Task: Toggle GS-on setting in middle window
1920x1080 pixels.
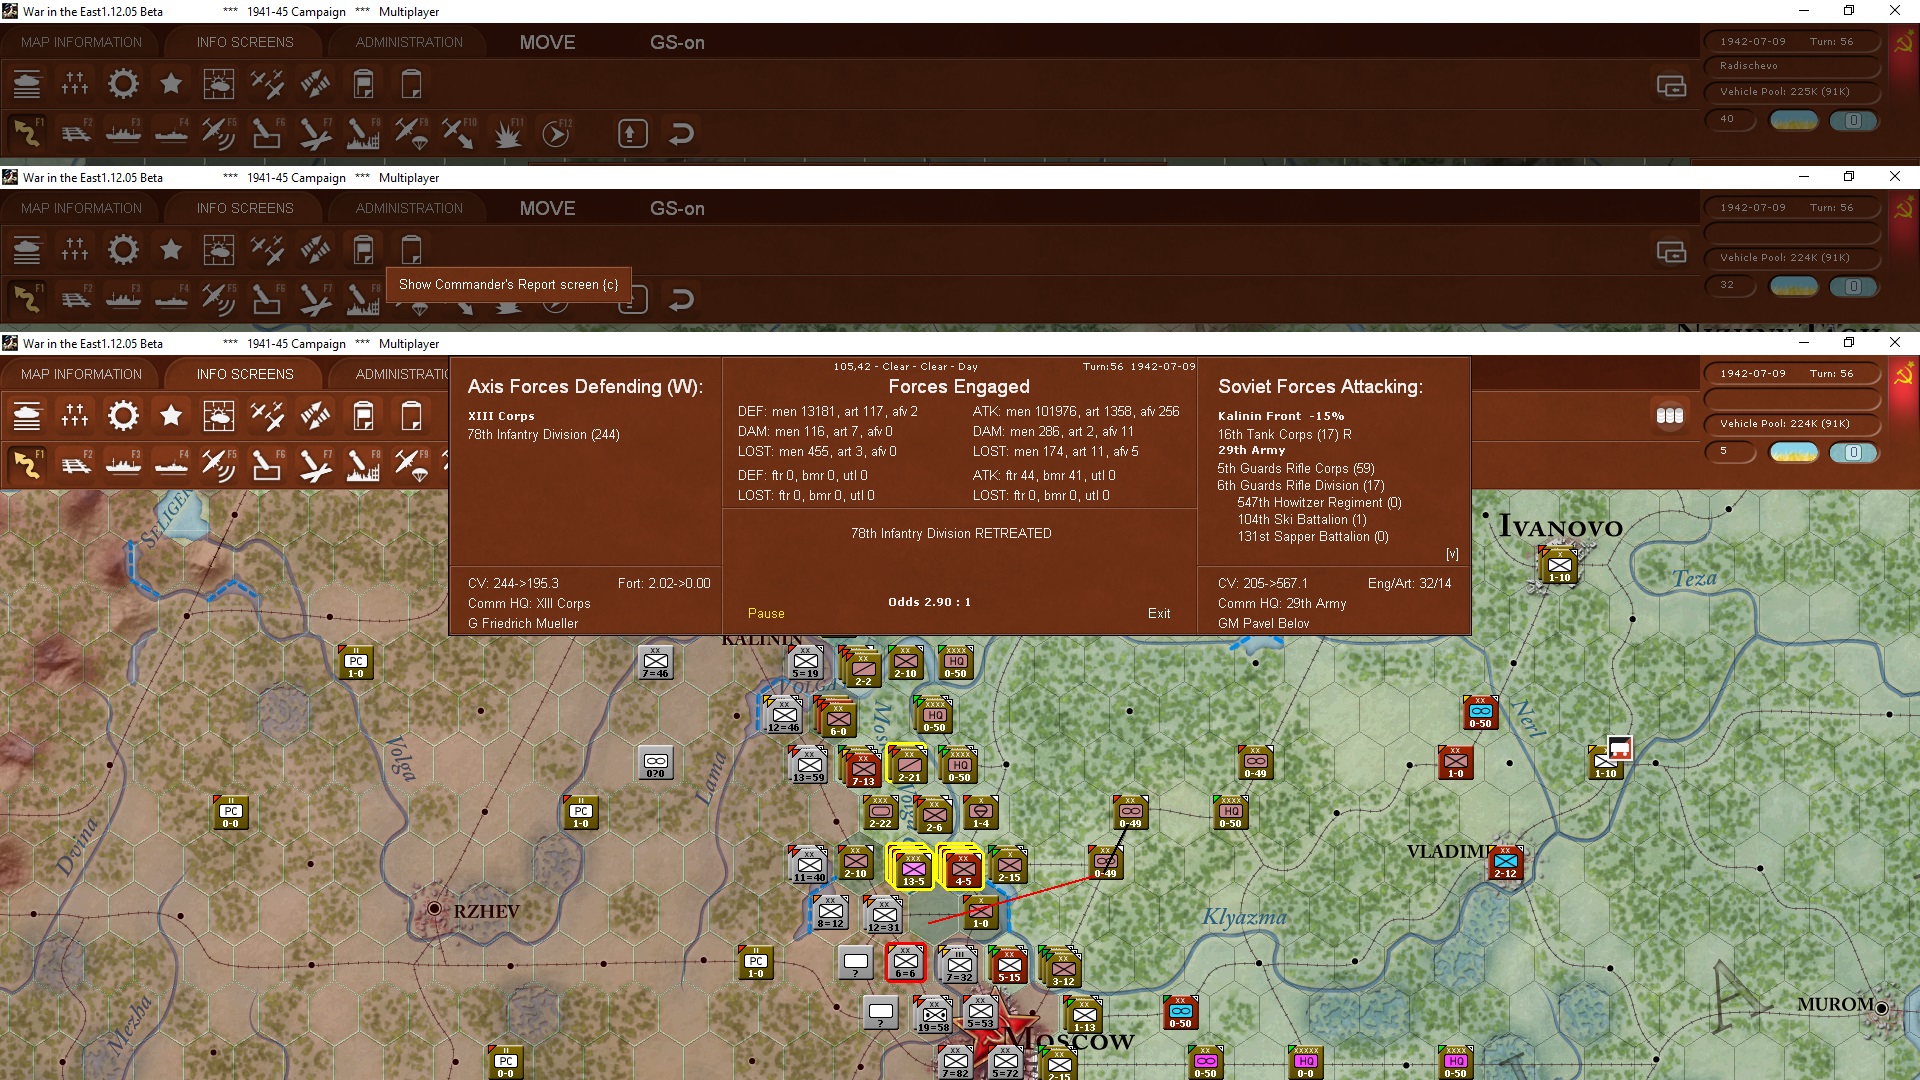Action: [x=677, y=208]
